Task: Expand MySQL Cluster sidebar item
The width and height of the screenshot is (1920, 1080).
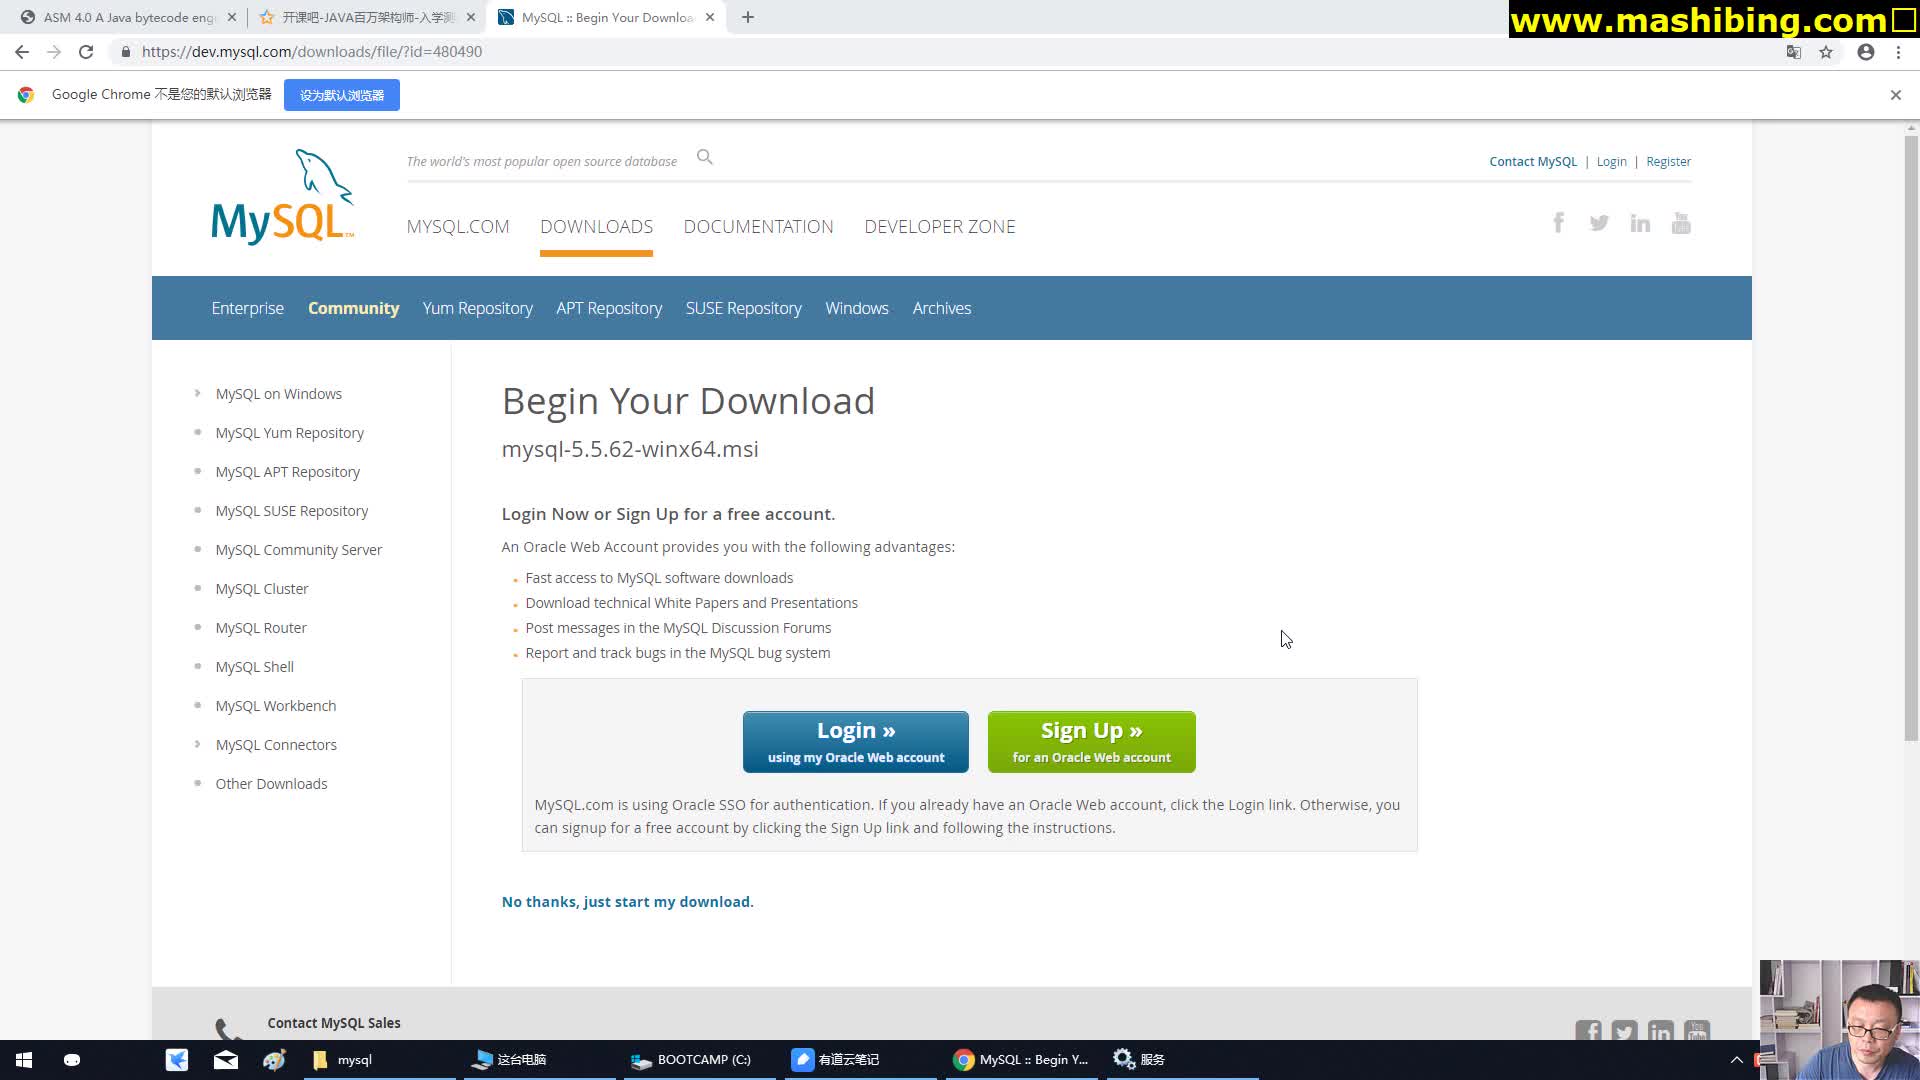Action: click(x=262, y=588)
